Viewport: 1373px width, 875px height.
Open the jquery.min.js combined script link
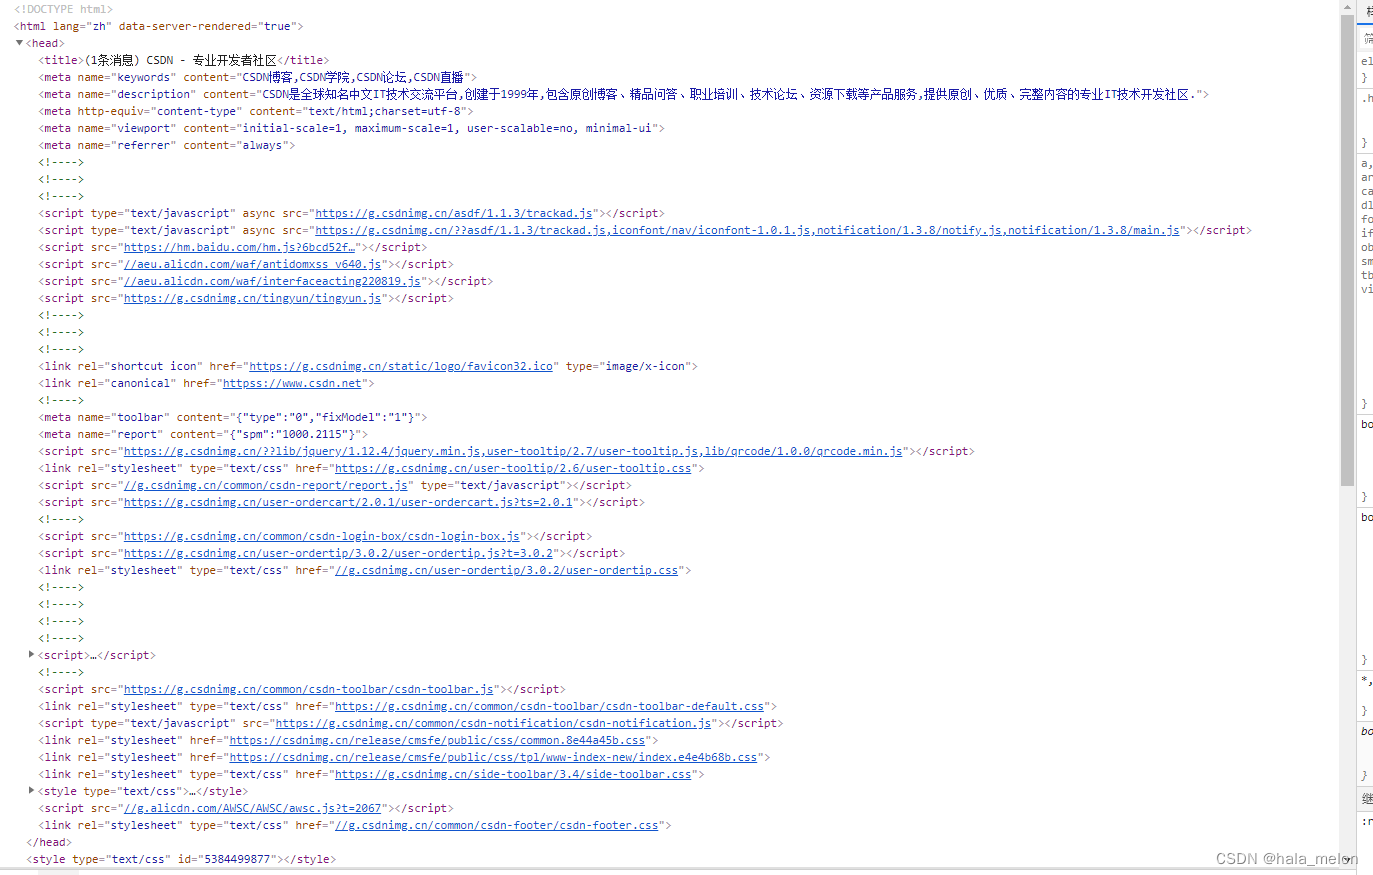click(513, 451)
